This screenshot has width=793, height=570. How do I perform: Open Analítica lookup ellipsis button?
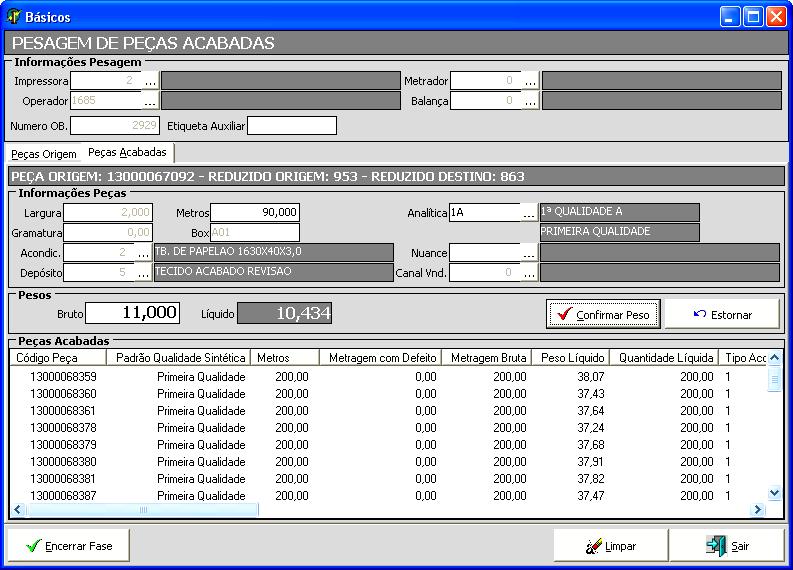pos(528,213)
